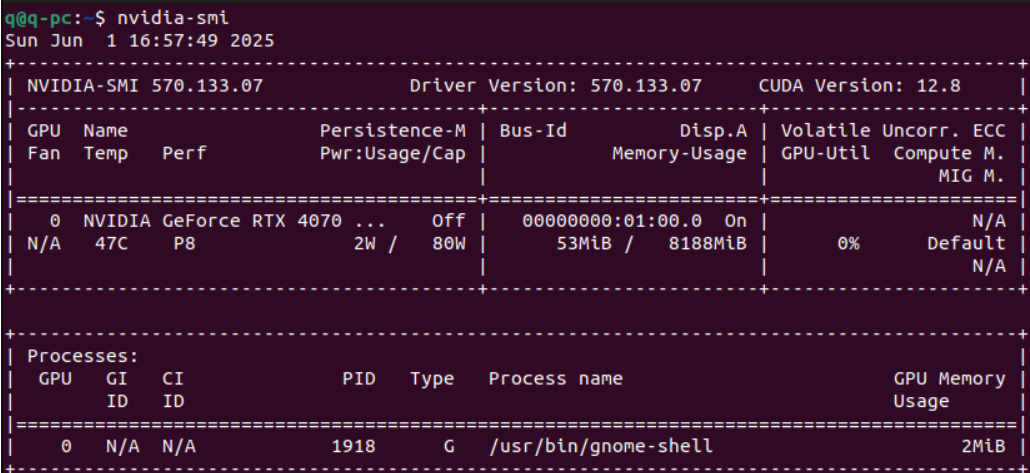This screenshot has width=1030, height=473.
Task: Click the CUDA Version 12.8 text
Action: tap(859, 86)
